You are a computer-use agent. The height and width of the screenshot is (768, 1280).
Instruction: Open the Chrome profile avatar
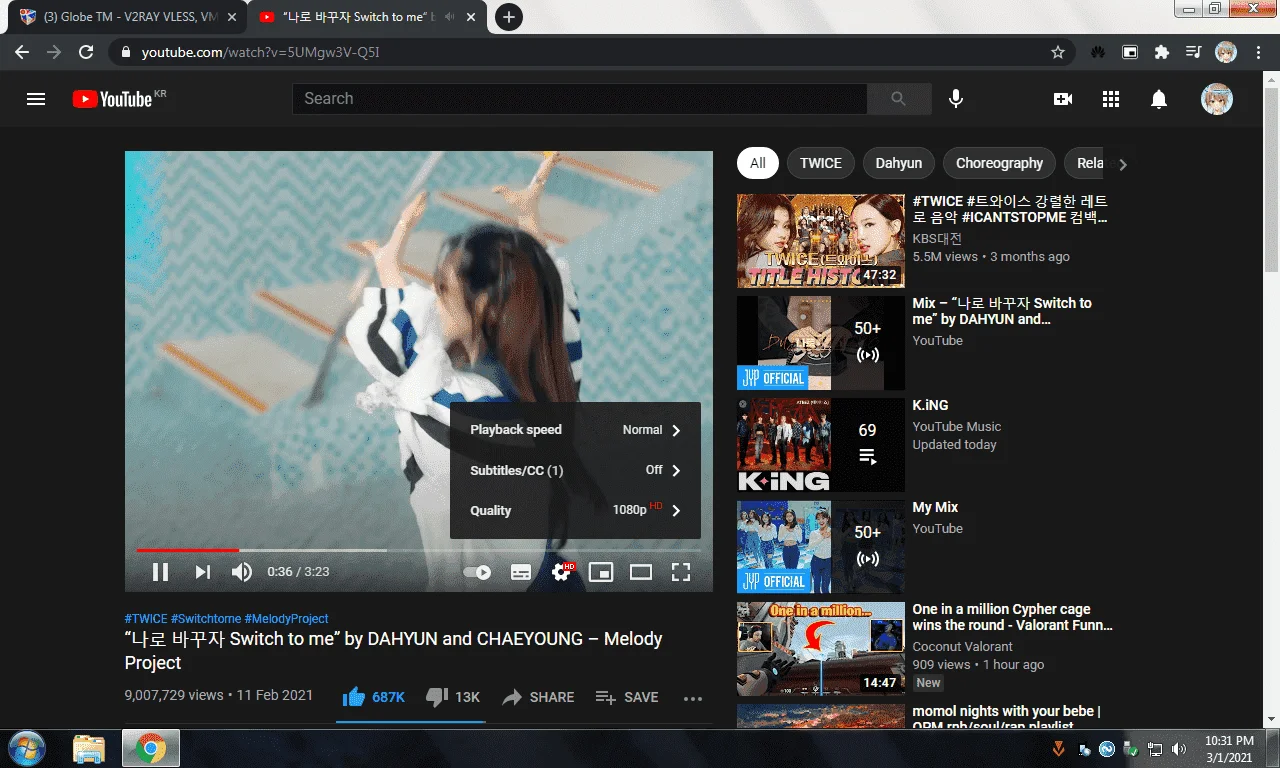[1226, 52]
